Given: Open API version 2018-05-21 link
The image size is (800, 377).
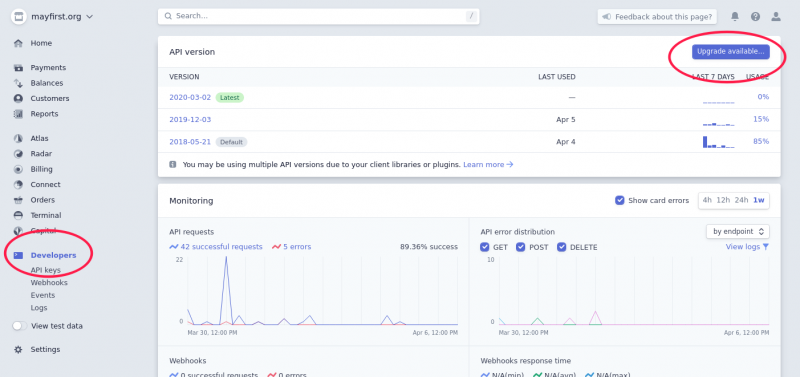Looking at the screenshot, I should 190,142.
